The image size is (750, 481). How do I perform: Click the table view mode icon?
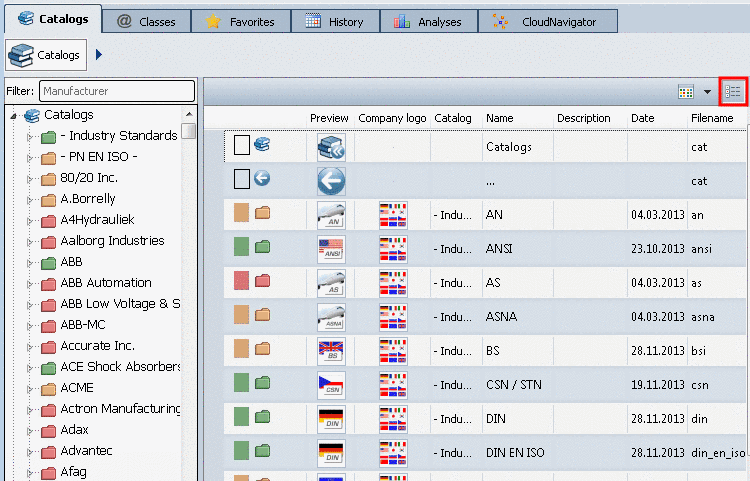686,91
